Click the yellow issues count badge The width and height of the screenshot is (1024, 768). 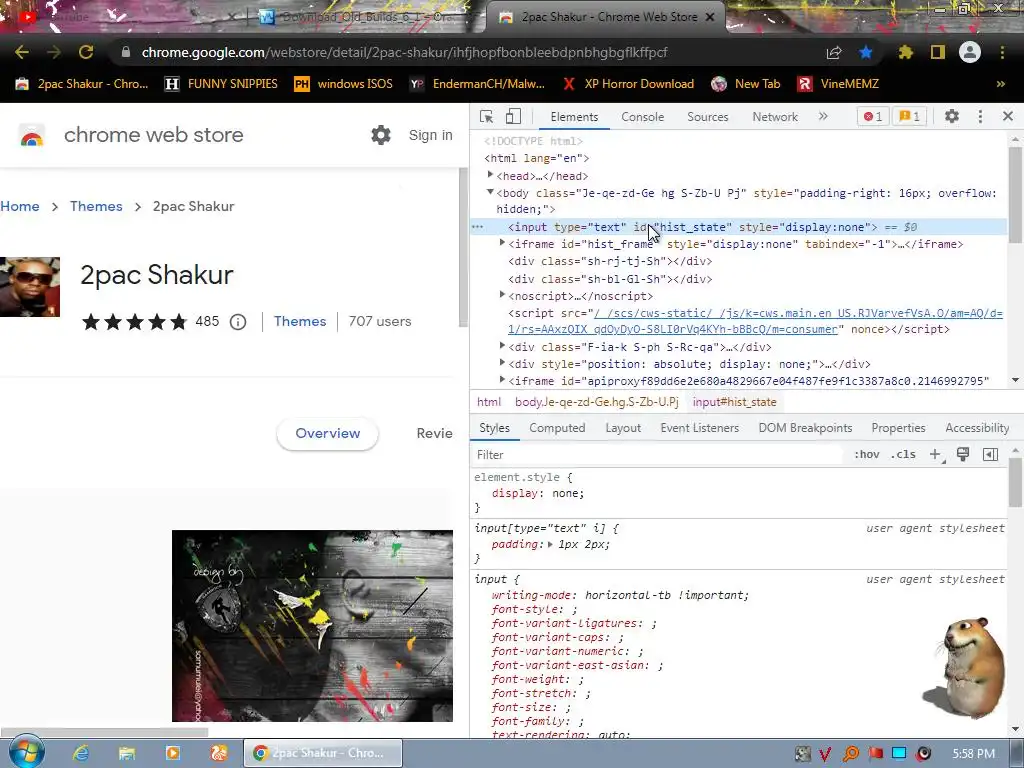[909, 116]
